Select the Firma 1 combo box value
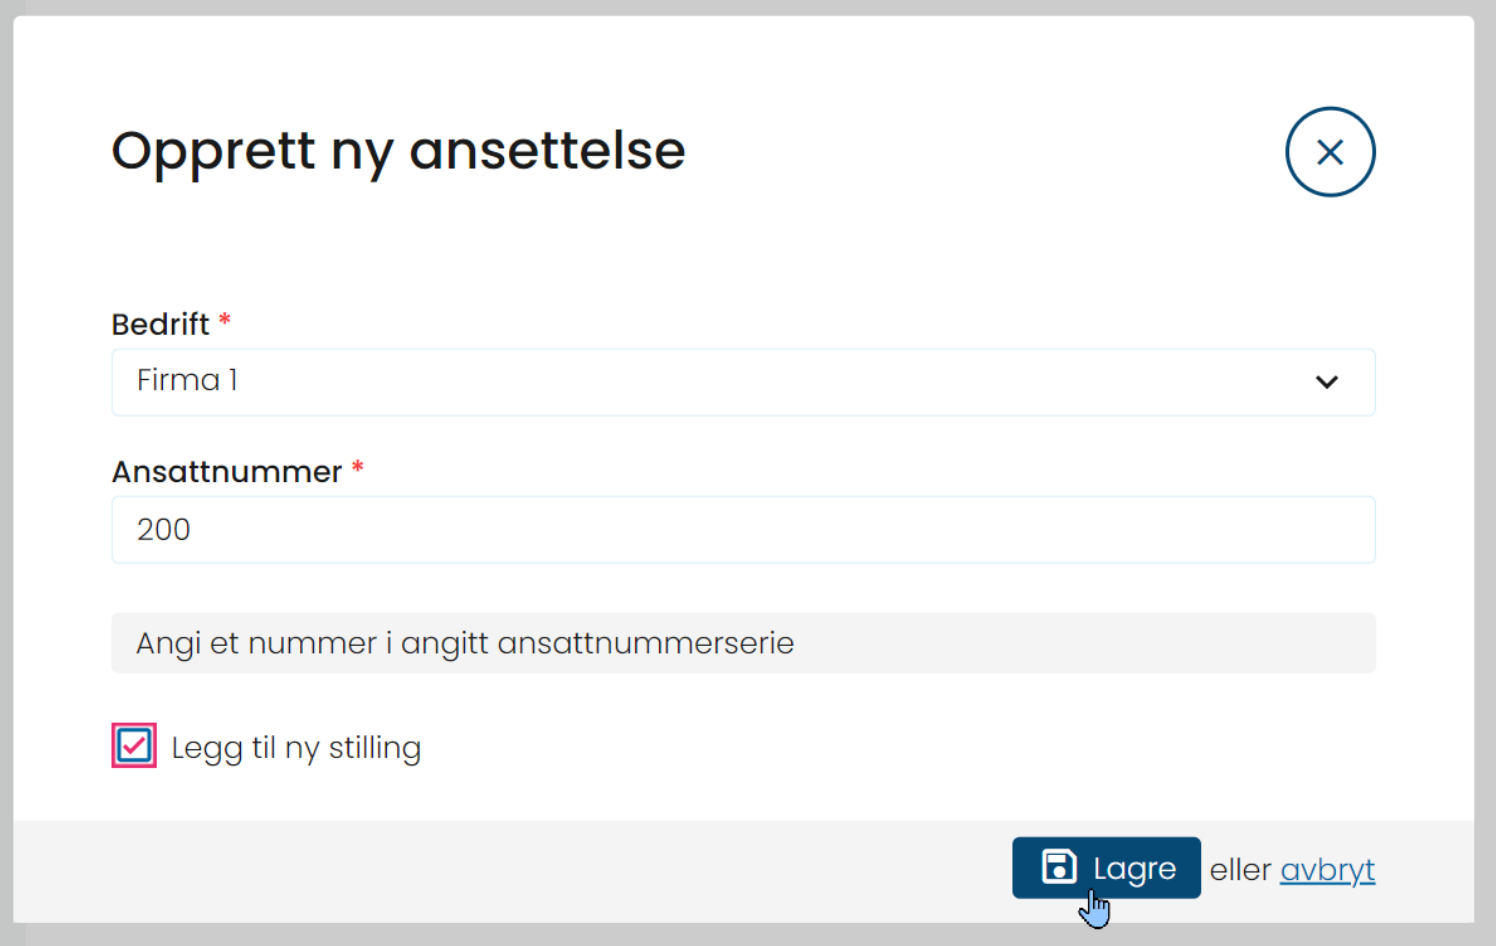 coord(187,380)
